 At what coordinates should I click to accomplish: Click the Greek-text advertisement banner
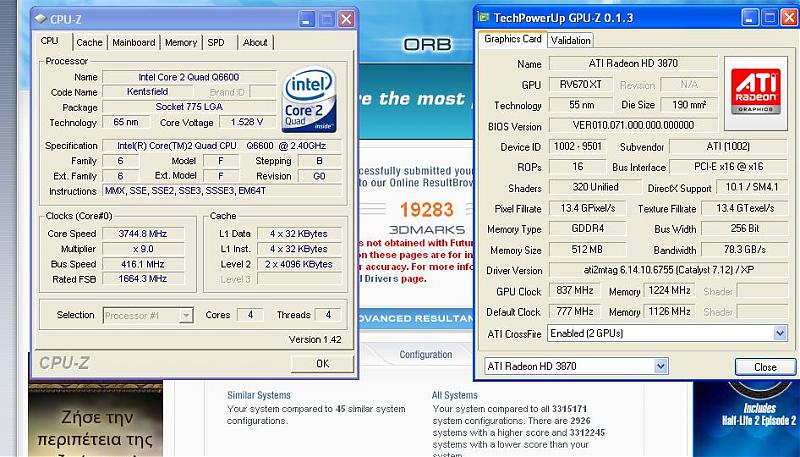[95, 420]
